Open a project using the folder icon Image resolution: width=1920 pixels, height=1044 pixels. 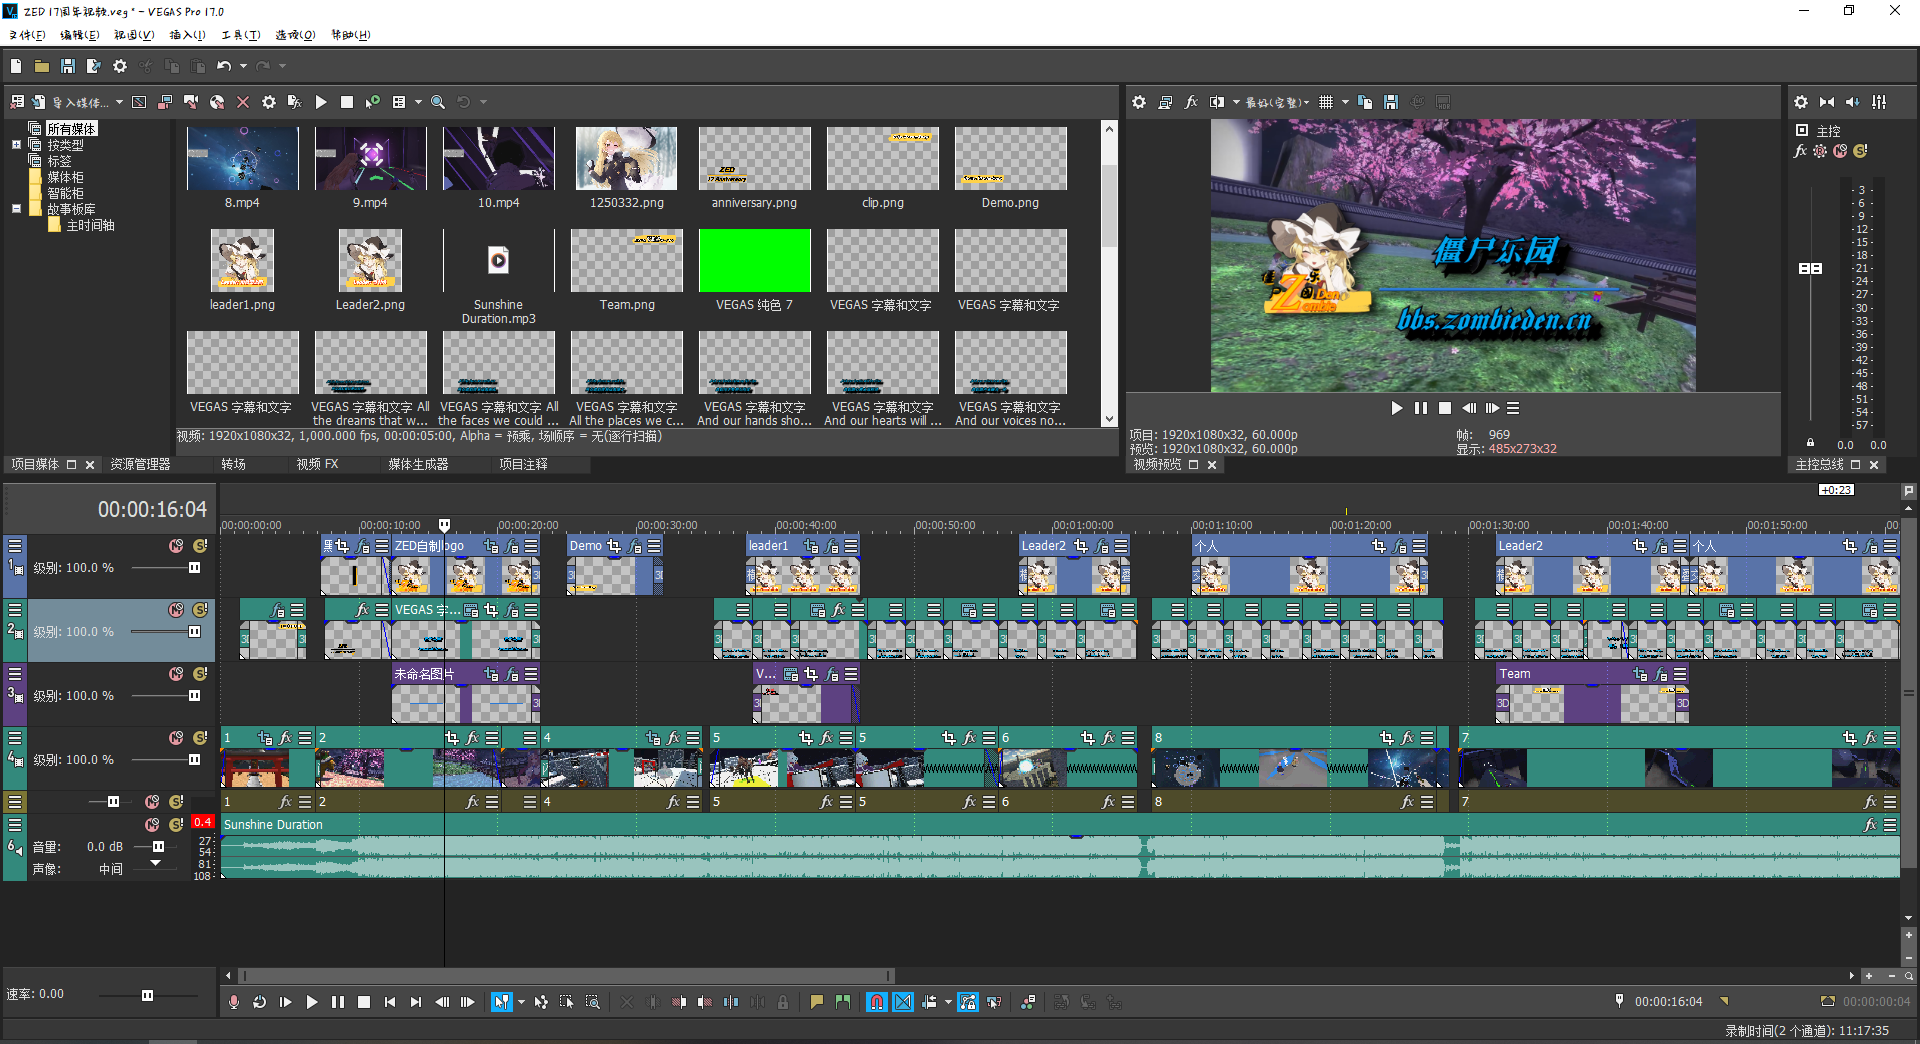pos(42,66)
